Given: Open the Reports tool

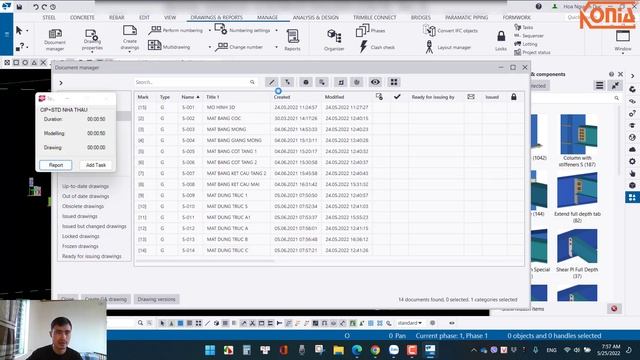Looking at the screenshot, I should 292,40.
